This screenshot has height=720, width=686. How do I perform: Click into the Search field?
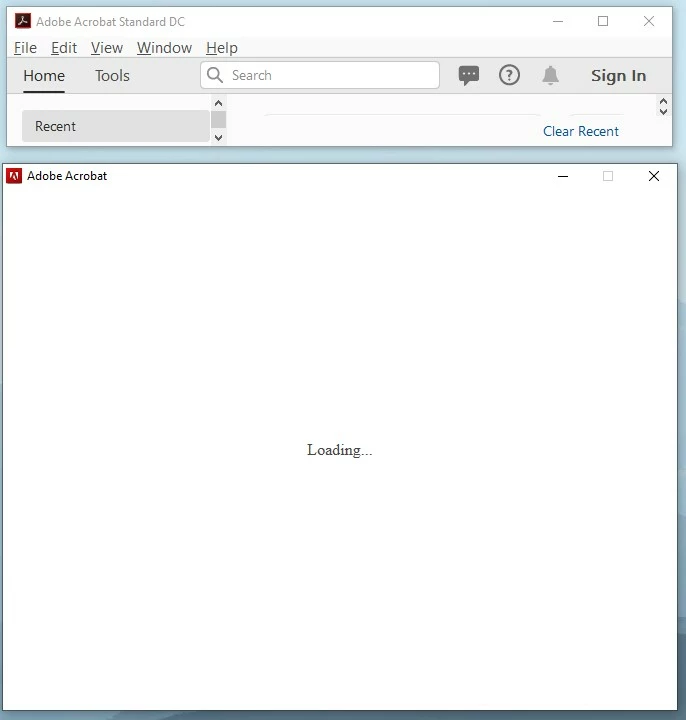click(320, 75)
